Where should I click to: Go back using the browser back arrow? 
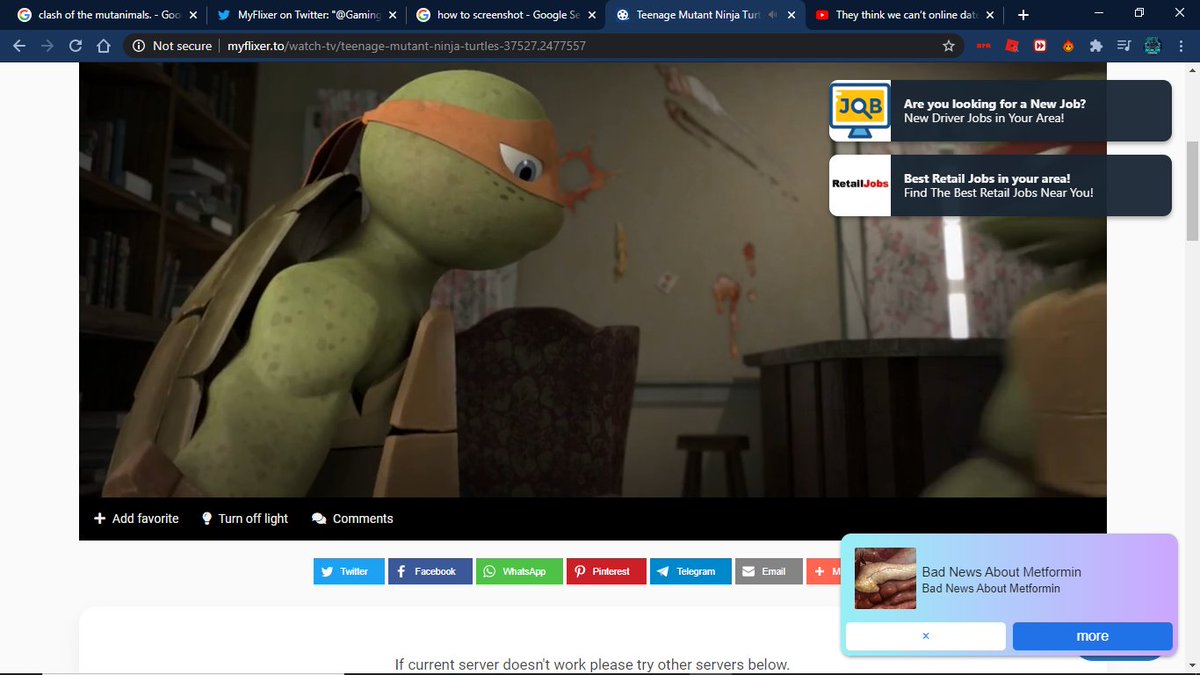(x=19, y=46)
